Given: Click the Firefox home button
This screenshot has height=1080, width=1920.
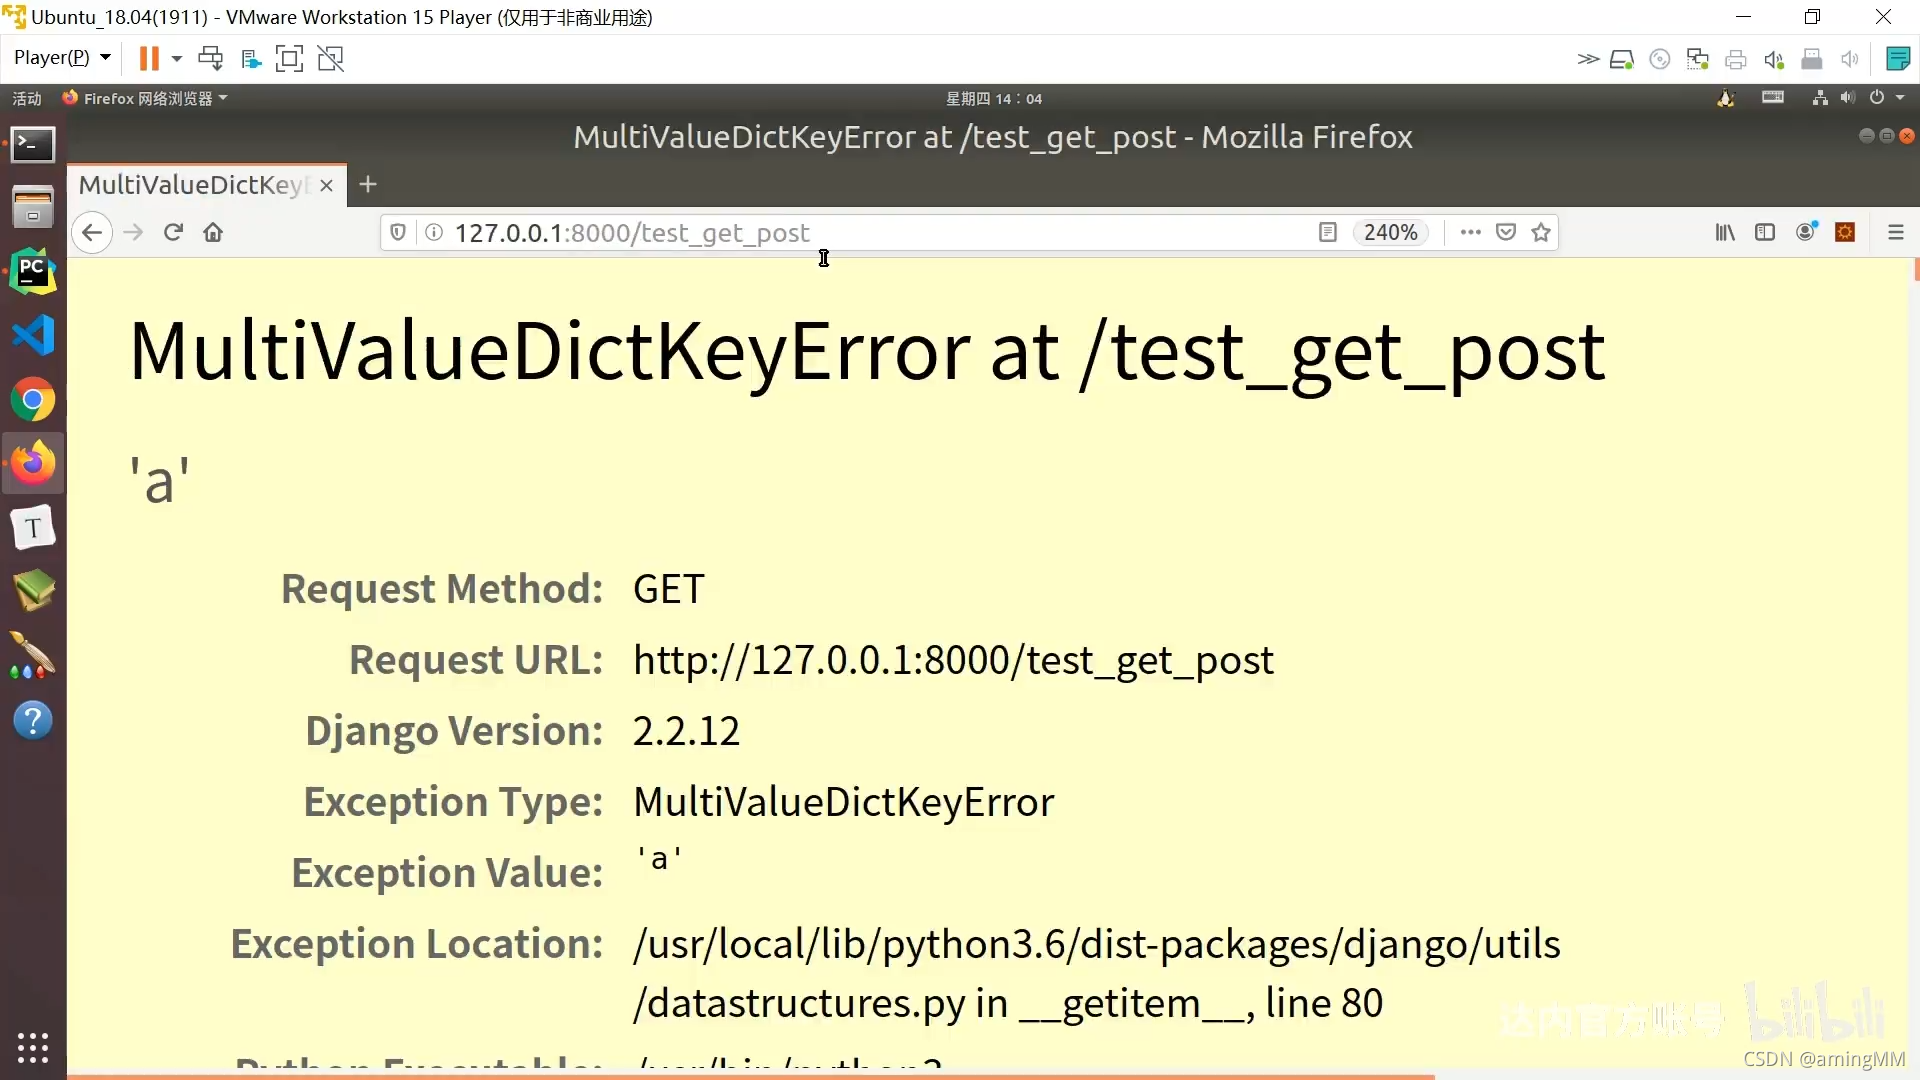Looking at the screenshot, I should click(x=213, y=232).
